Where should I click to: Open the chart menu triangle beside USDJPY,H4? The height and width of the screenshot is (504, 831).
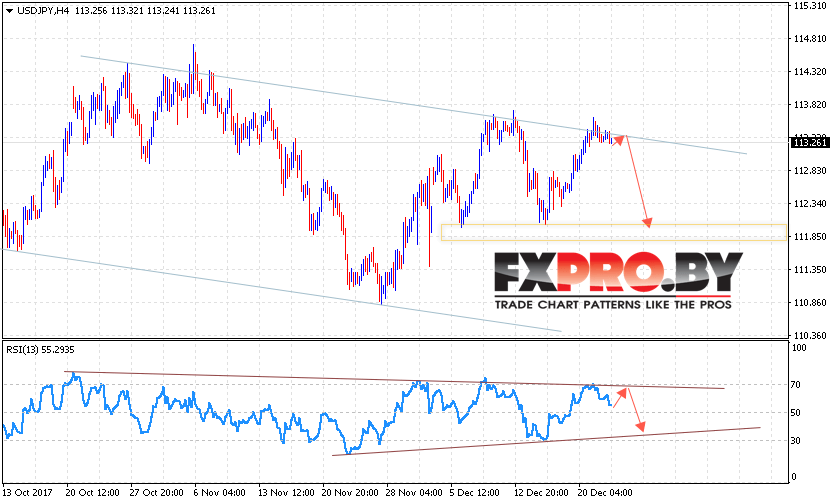(x=9, y=11)
